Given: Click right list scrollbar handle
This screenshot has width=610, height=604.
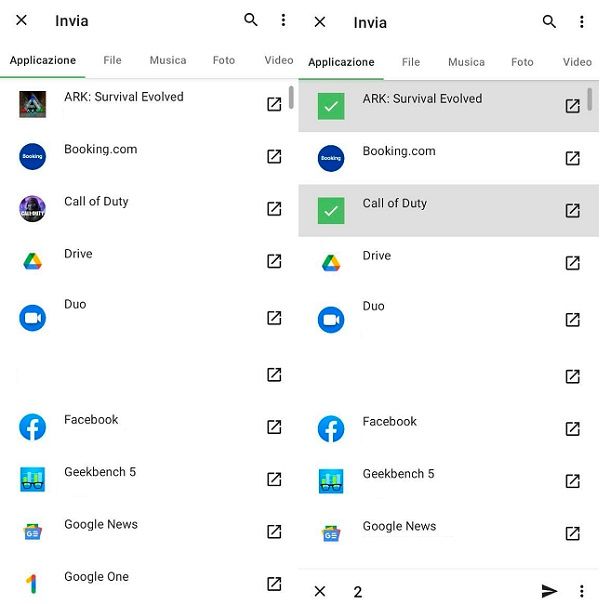Looking at the screenshot, I should point(590,100).
